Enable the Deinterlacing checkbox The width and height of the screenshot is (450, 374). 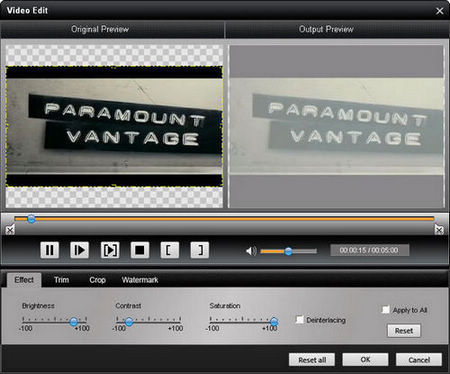coord(300,320)
